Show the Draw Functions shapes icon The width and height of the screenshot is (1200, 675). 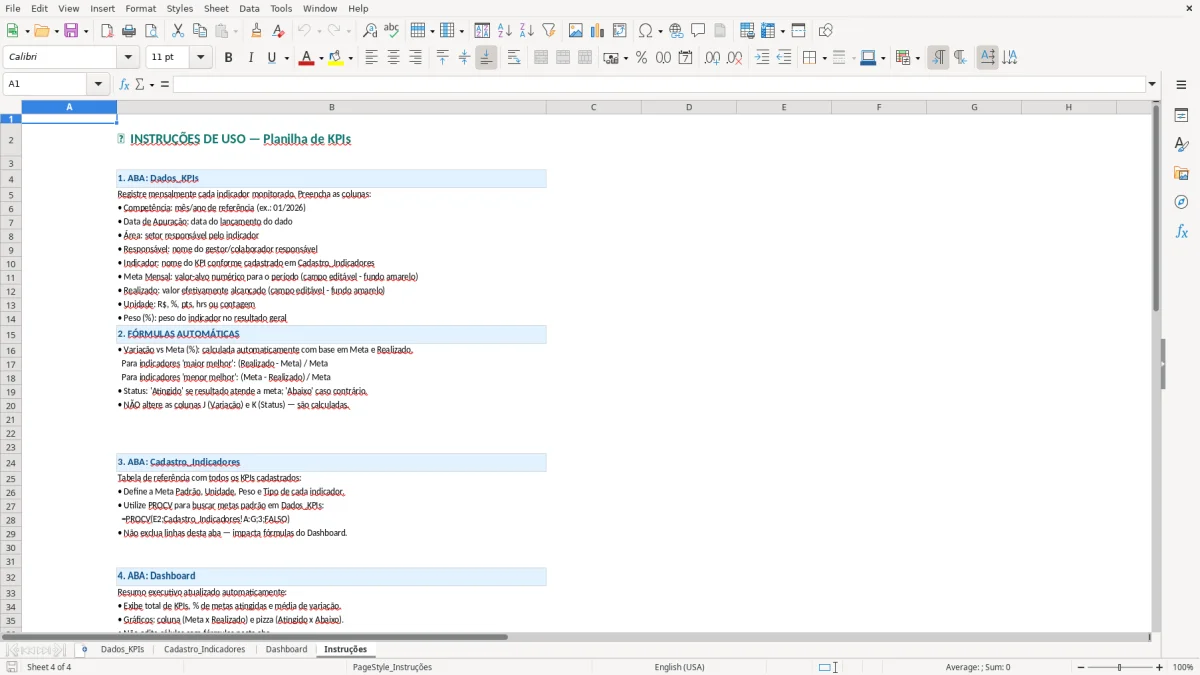[x=825, y=31]
